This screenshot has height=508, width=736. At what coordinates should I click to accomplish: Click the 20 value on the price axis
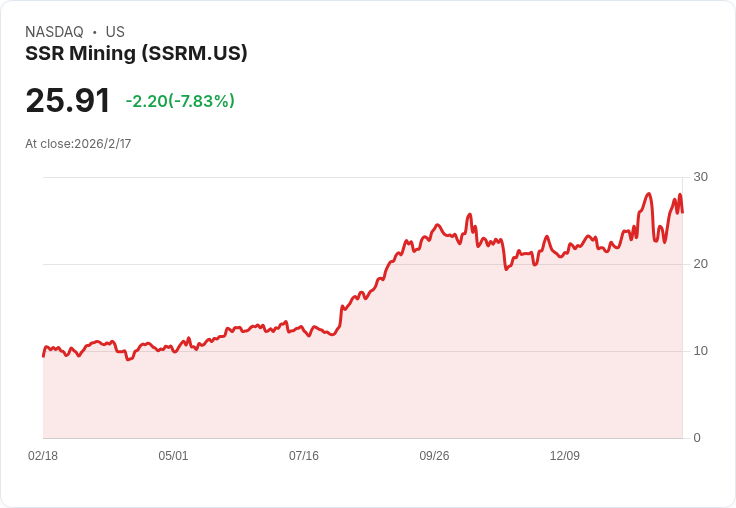pos(700,264)
